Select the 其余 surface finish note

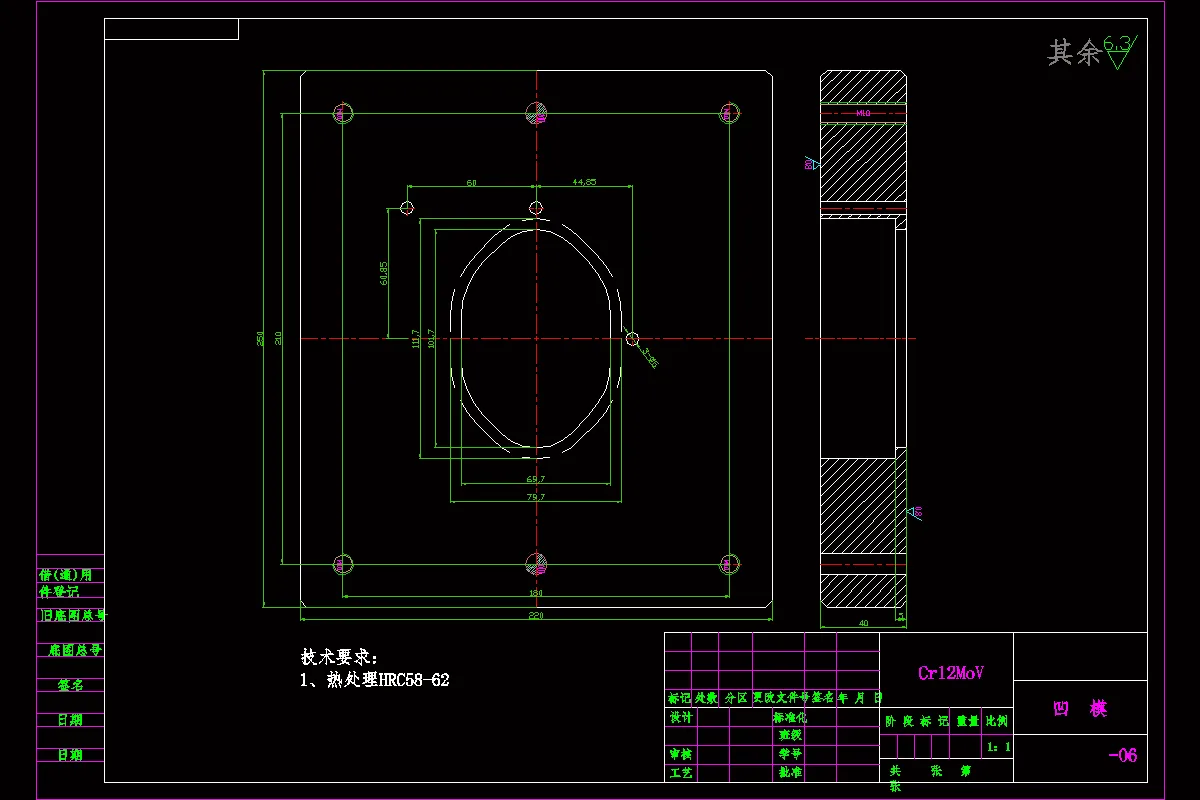tap(1074, 52)
